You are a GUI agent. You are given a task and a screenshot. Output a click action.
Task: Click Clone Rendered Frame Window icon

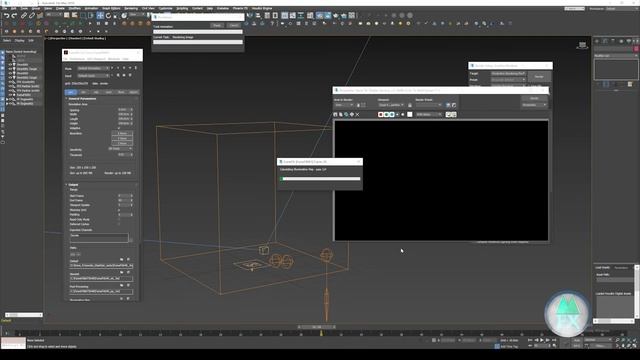click(346, 115)
